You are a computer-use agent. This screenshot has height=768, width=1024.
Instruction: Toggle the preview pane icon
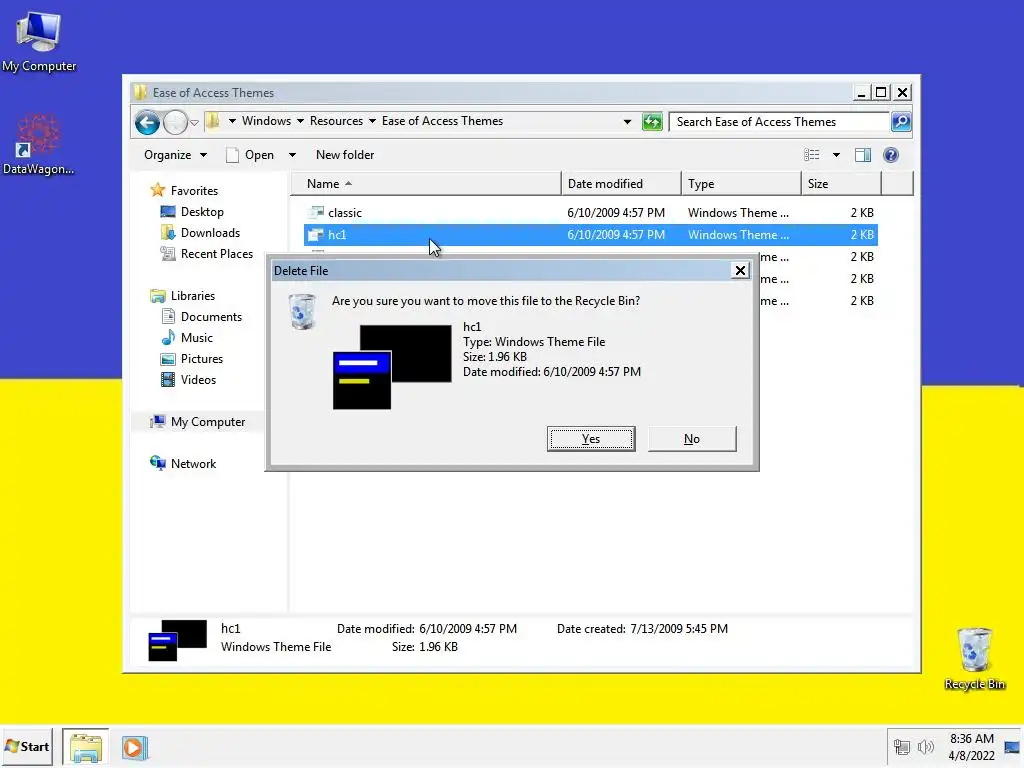[x=863, y=155]
